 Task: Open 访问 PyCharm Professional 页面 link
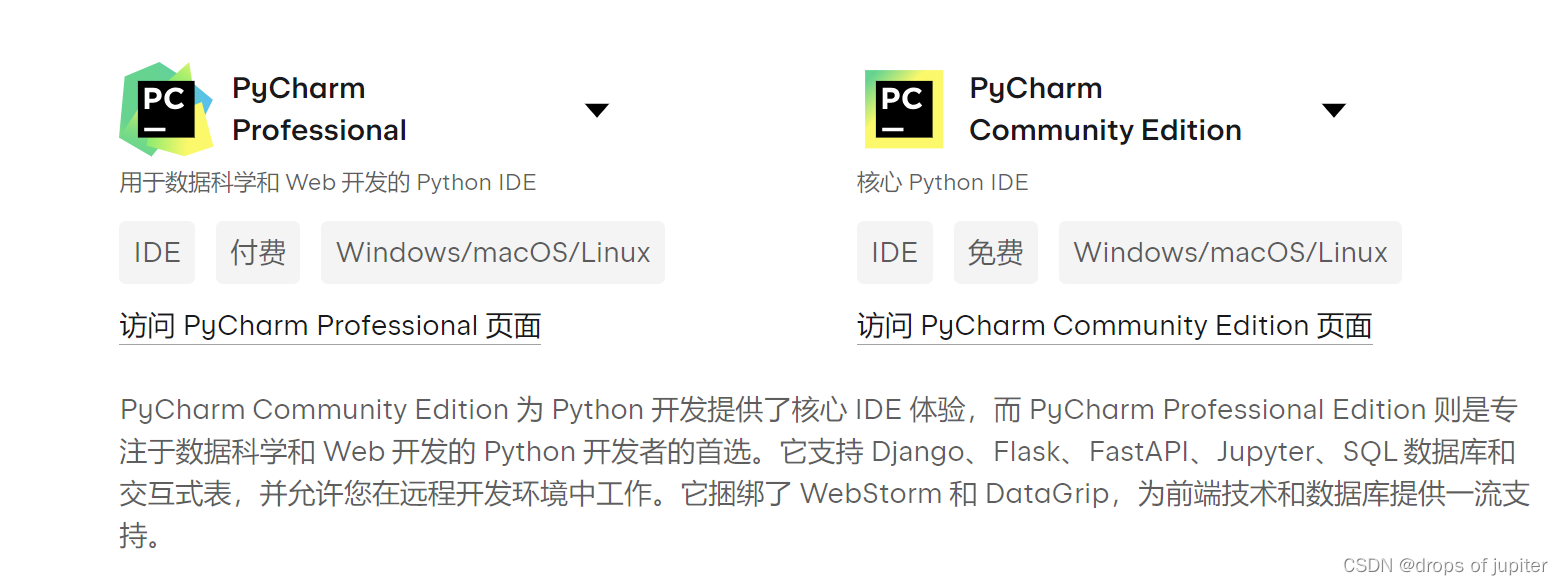(x=329, y=325)
